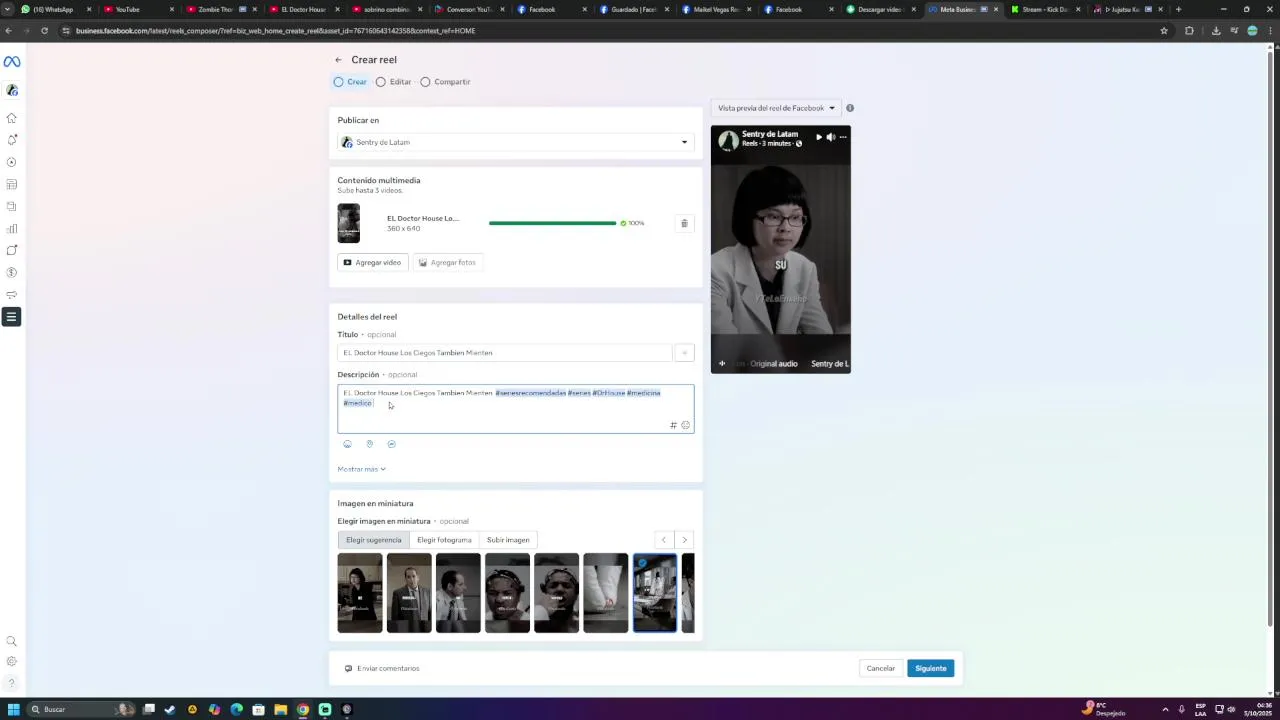The width and height of the screenshot is (1280, 720).
Task: Expand Mostrar más options
Action: click(361, 469)
